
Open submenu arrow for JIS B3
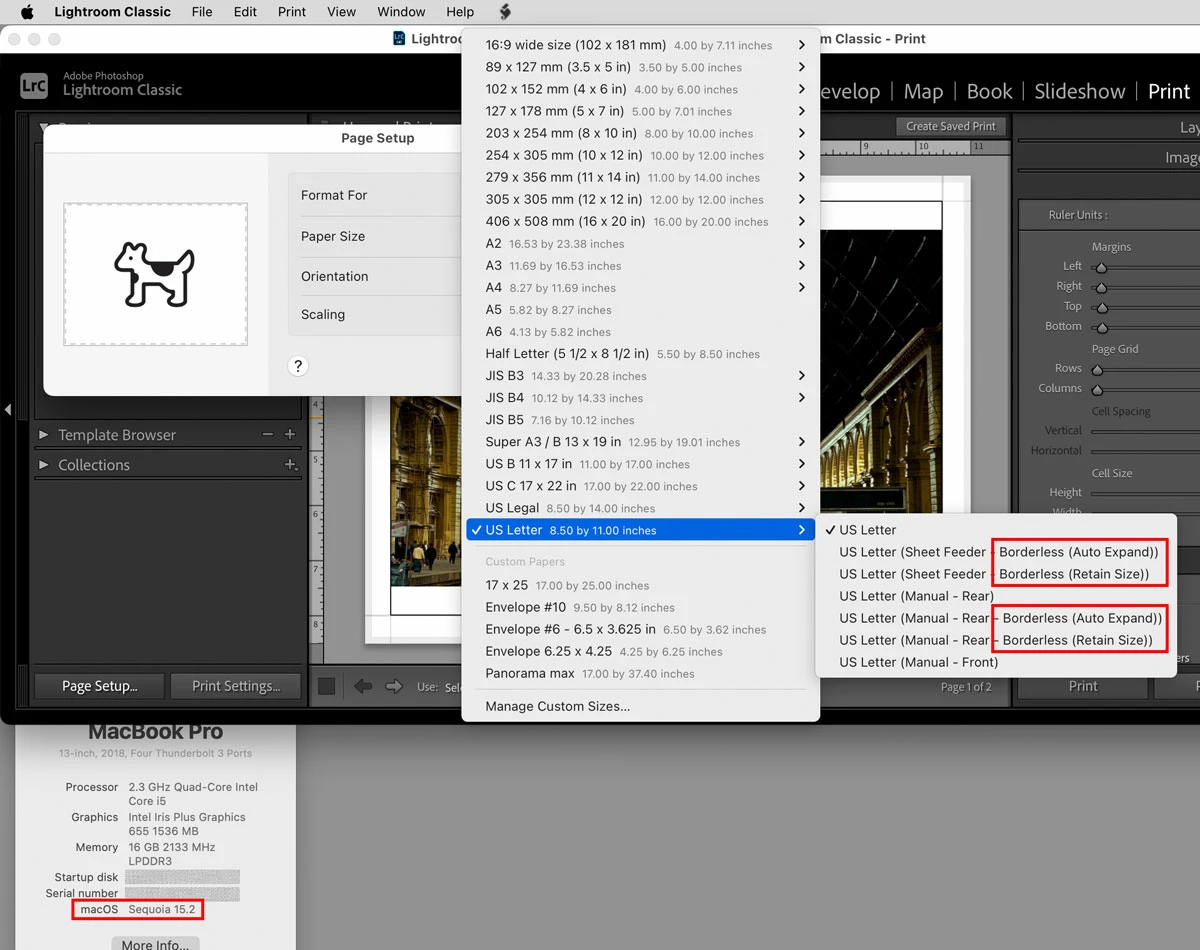tap(802, 375)
